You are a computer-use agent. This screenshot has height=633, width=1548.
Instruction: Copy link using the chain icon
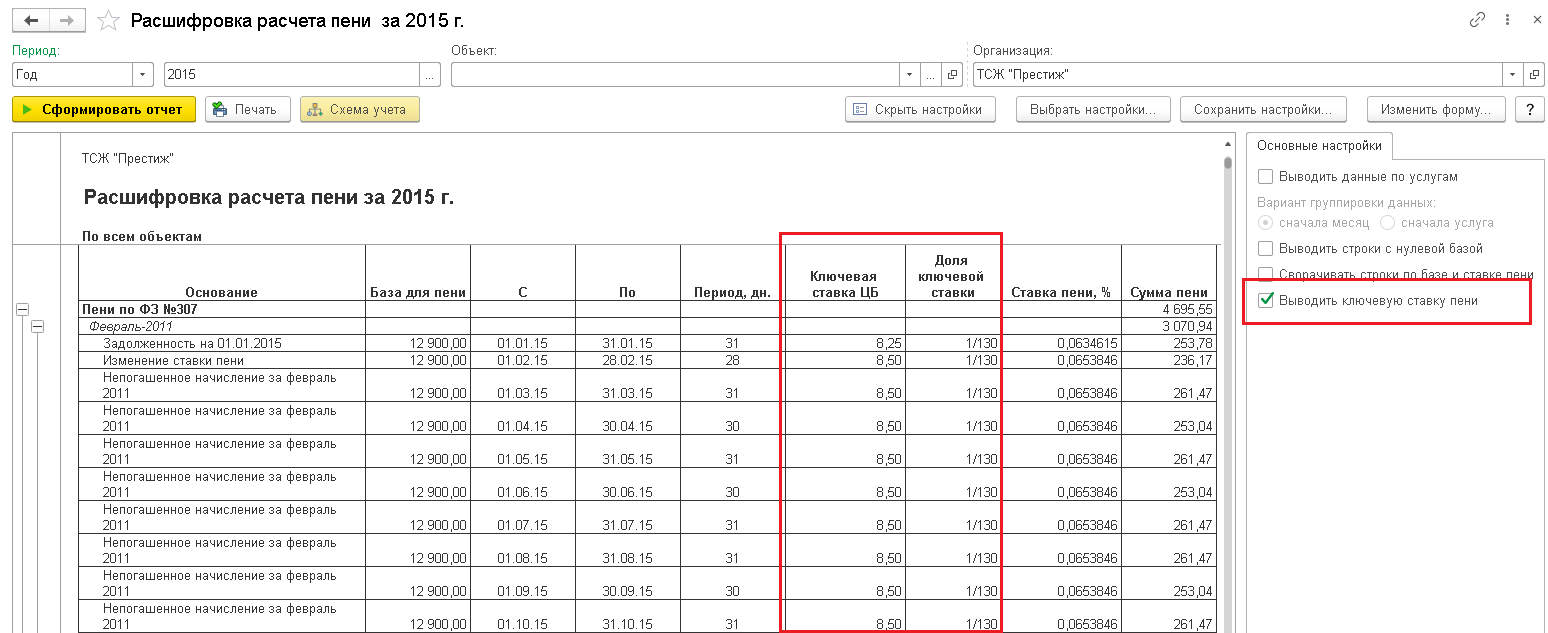[1477, 20]
